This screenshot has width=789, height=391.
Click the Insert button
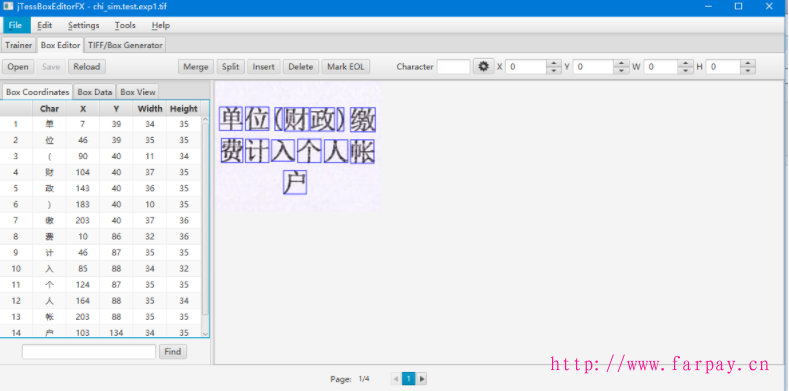[264, 66]
